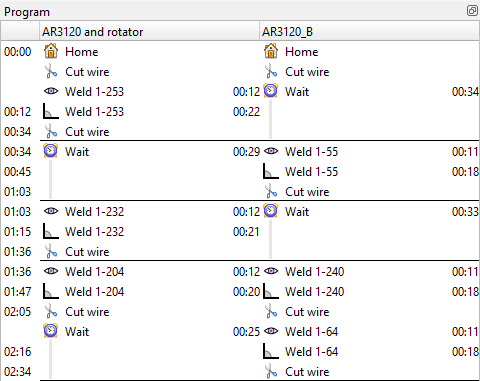Select the Cut wire scissors after Weld 1-240
The width and height of the screenshot is (480, 381).
271,311
